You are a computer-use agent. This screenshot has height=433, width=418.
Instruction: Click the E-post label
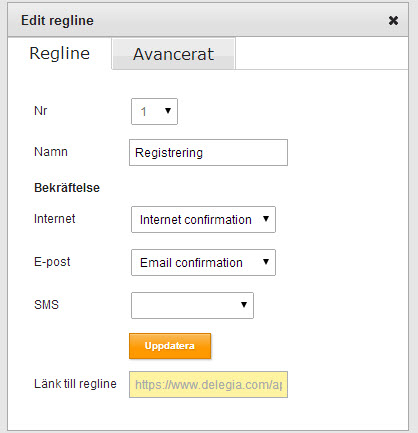52,262
